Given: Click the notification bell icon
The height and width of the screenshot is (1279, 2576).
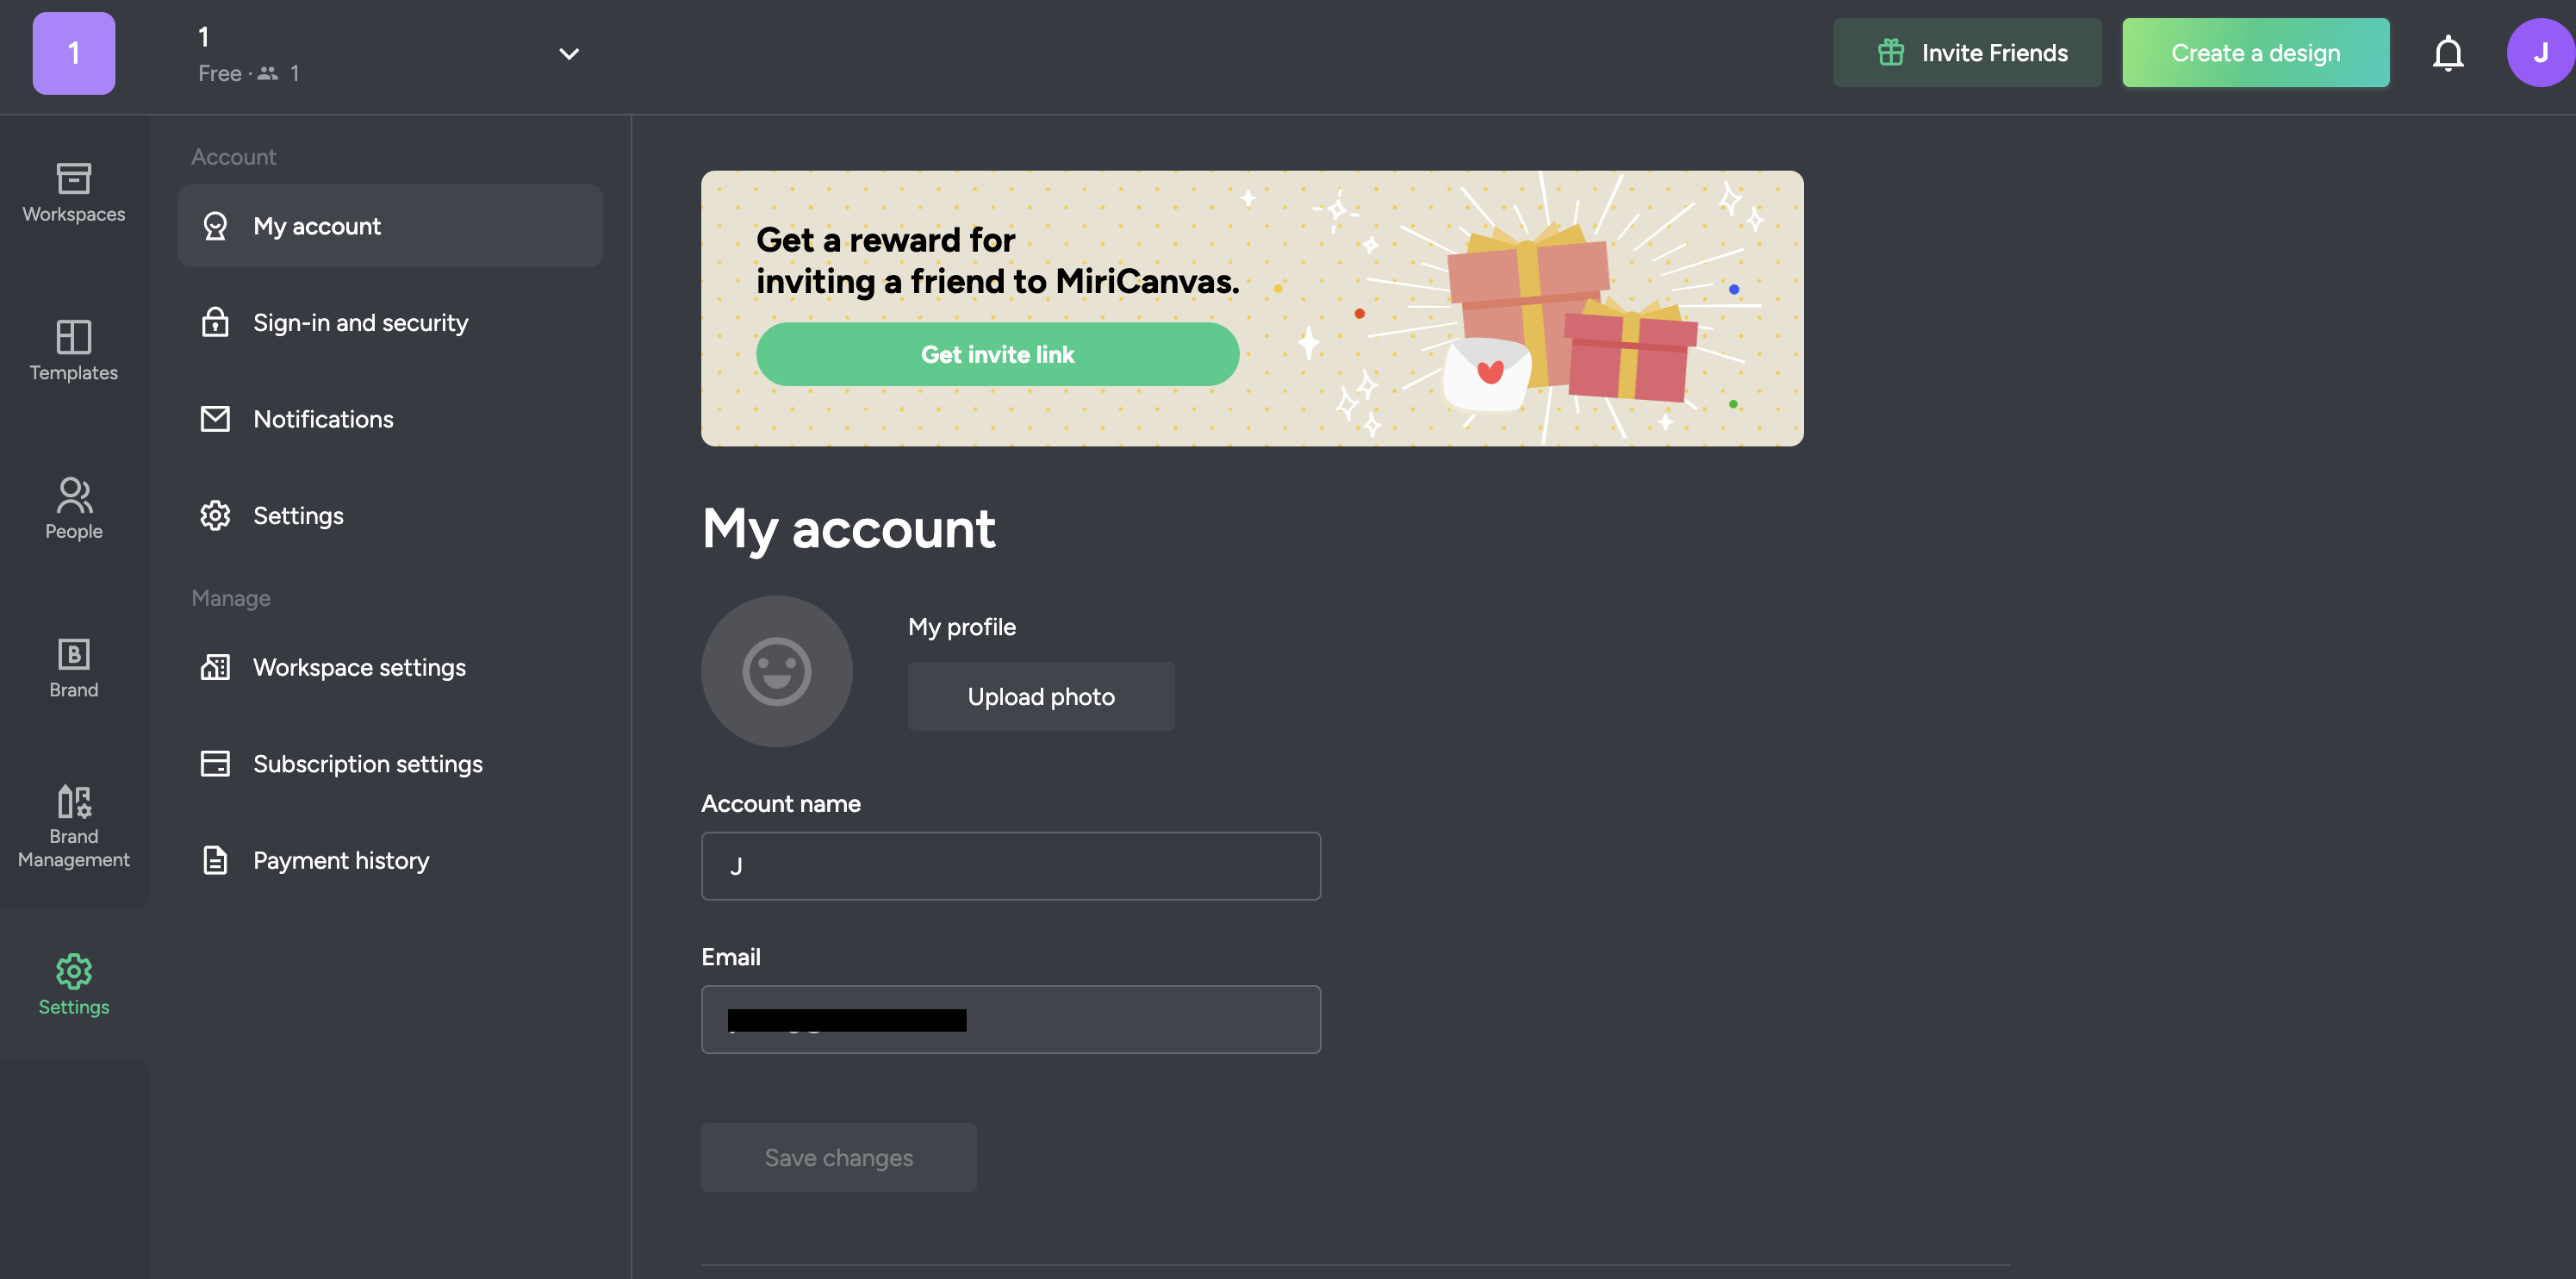Looking at the screenshot, I should (x=2448, y=53).
